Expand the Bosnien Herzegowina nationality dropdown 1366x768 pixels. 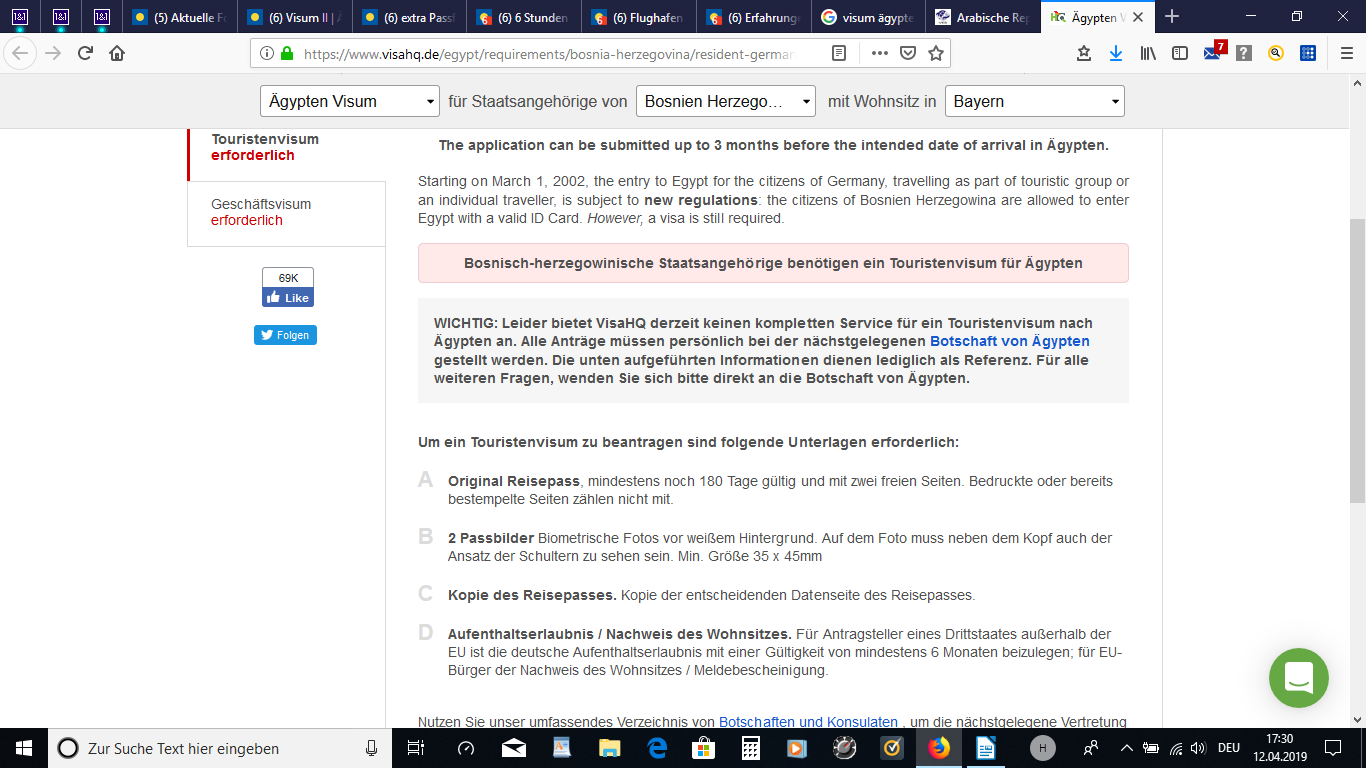pos(725,101)
